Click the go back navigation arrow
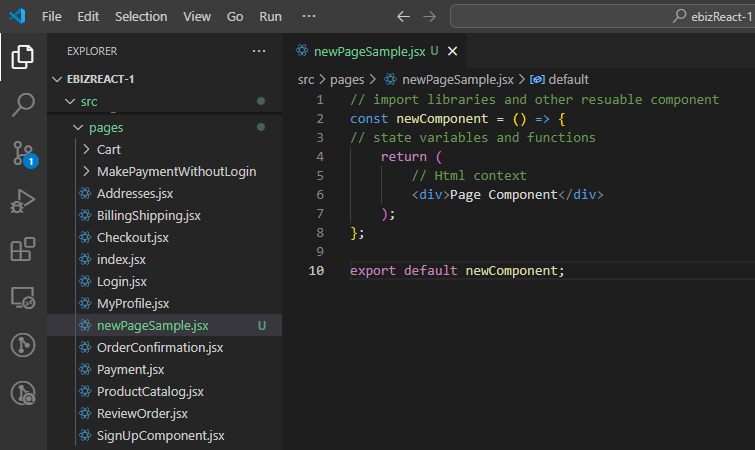The image size is (755, 450). pyautogui.click(x=403, y=16)
